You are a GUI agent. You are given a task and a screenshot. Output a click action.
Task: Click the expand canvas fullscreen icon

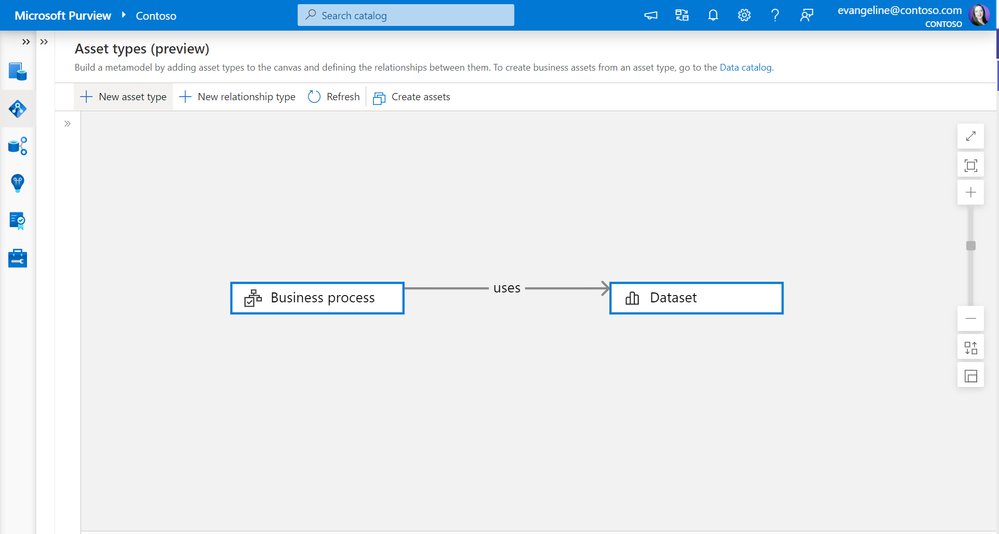point(970,136)
